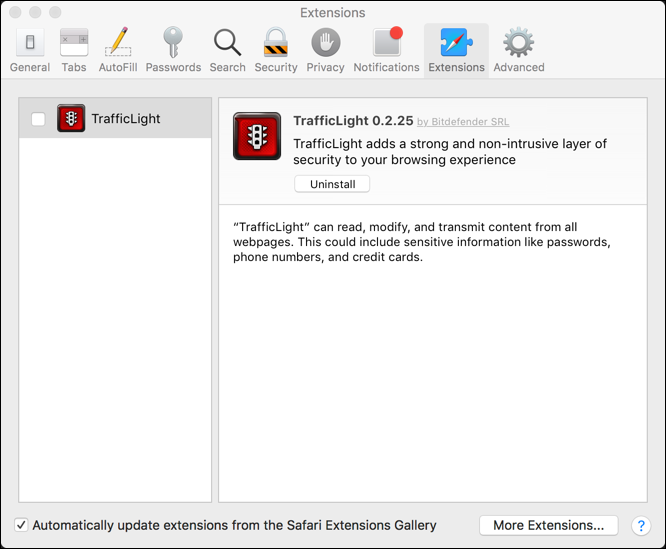Open help with the question mark button
Screen dimensions: 666x549
tap(641, 526)
